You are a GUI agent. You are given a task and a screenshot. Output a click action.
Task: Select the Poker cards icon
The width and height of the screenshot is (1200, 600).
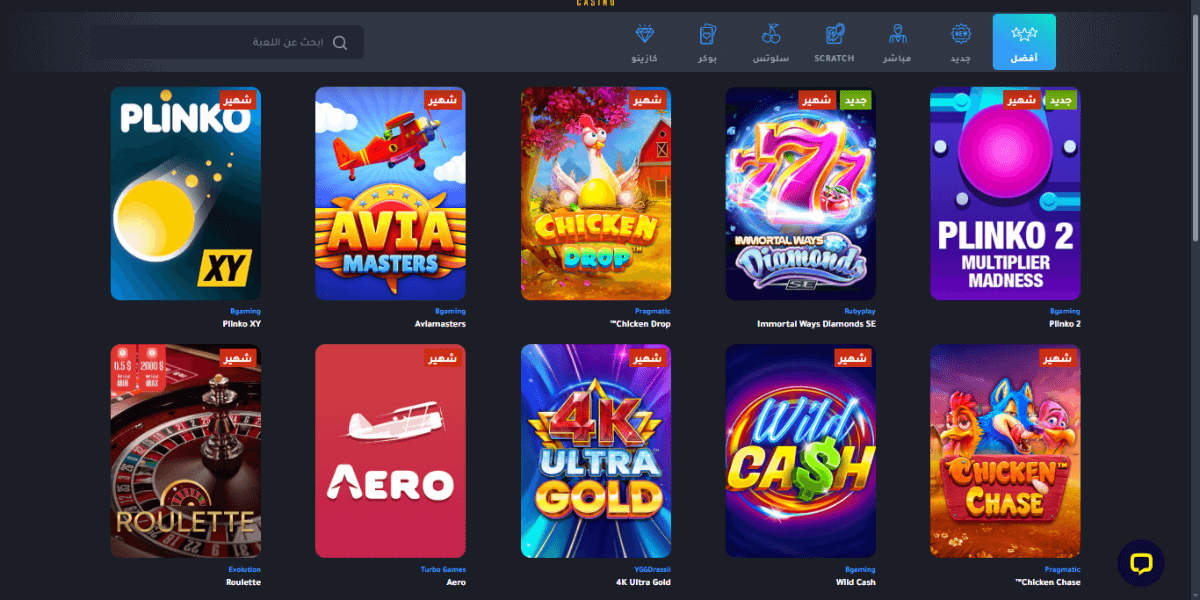pos(708,34)
